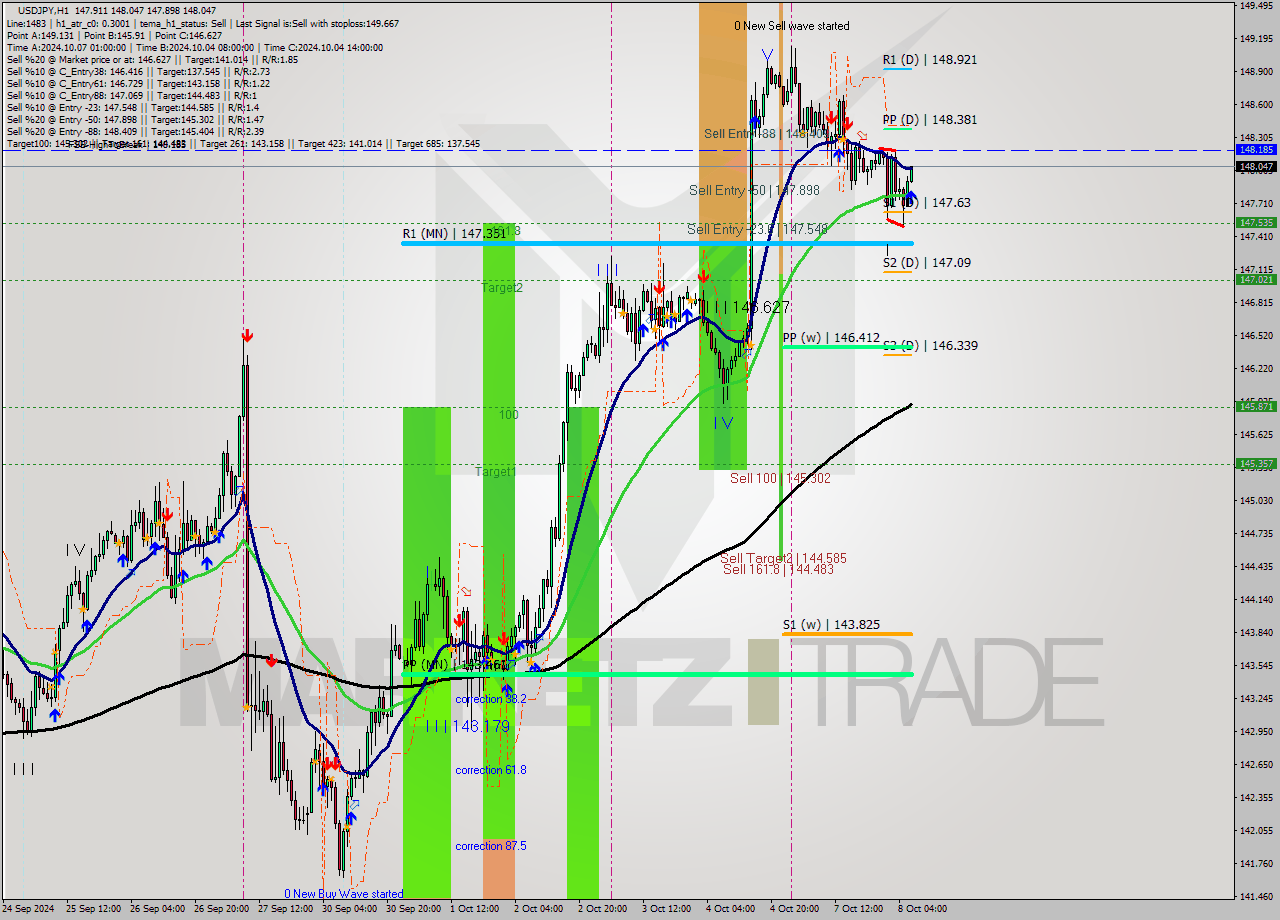
Task: Click the green 145.357 price tag on axis
Action: pyautogui.click(x=1256, y=463)
